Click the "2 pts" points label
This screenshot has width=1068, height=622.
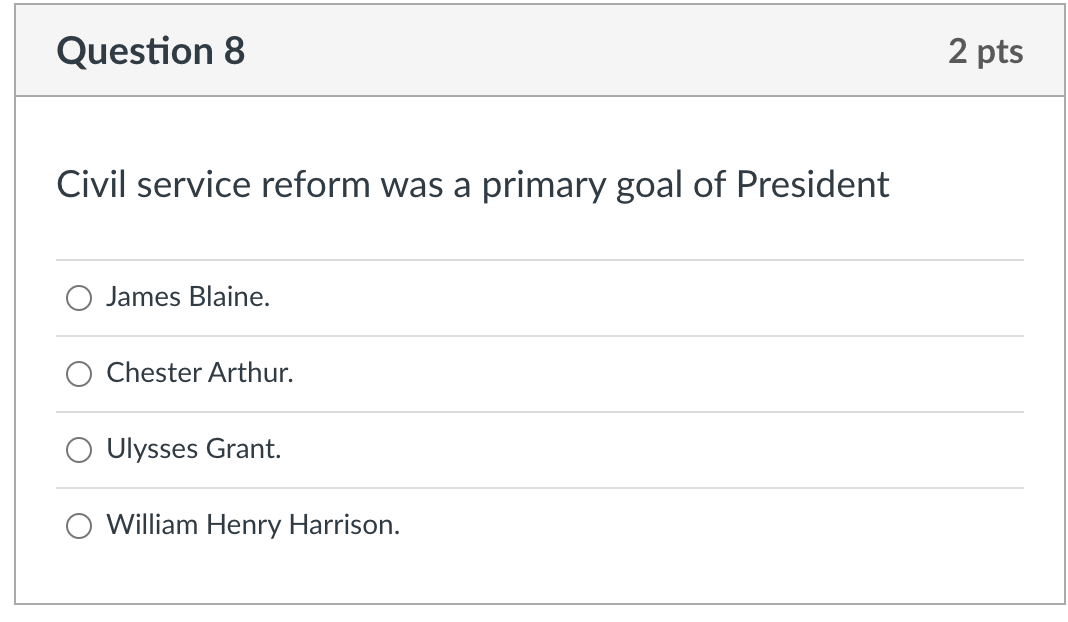tap(986, 51)
